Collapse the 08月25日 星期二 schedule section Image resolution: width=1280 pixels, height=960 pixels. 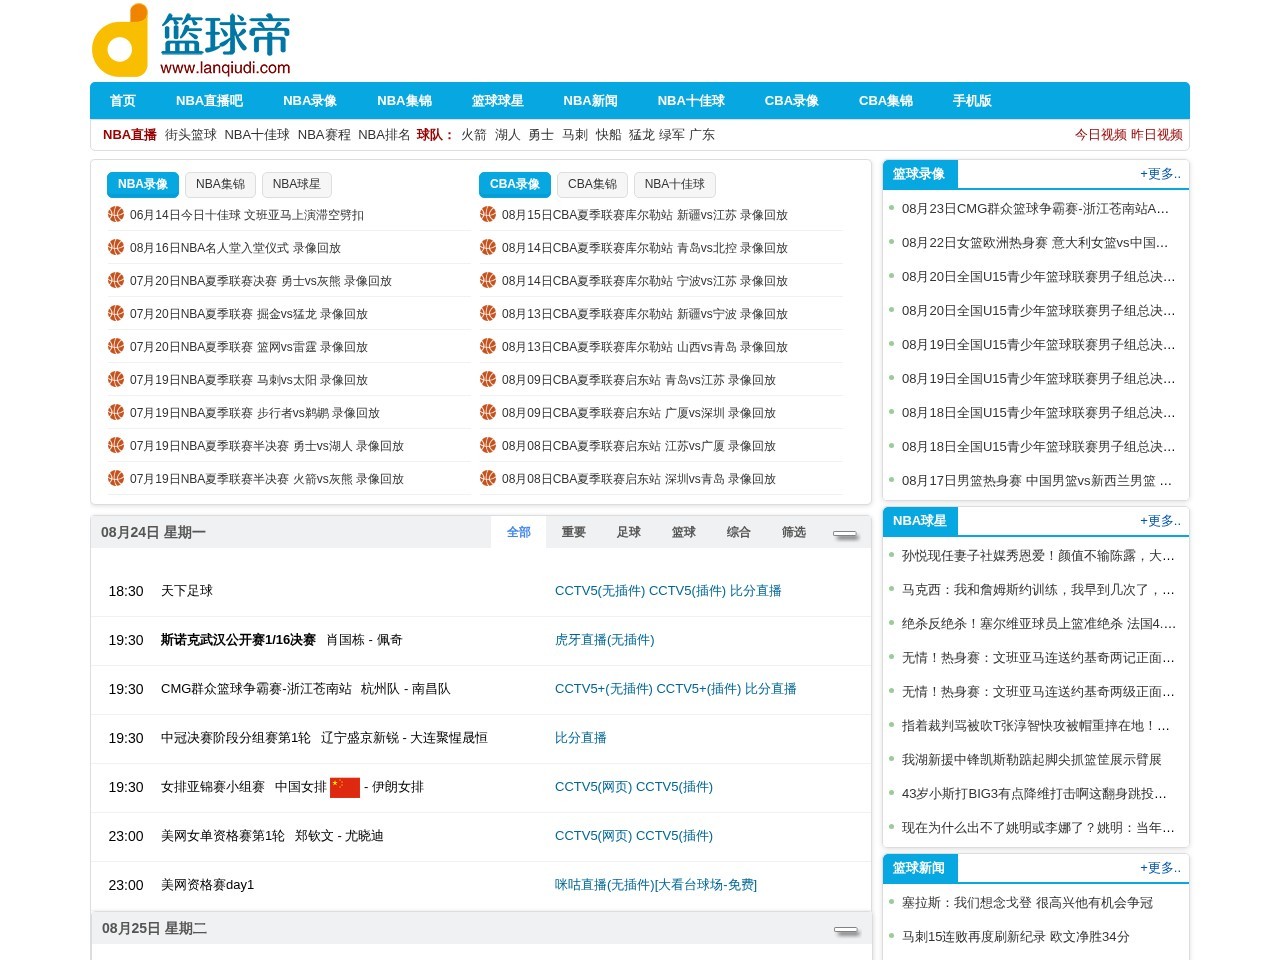pyautogui.click(x=847, y=930)
